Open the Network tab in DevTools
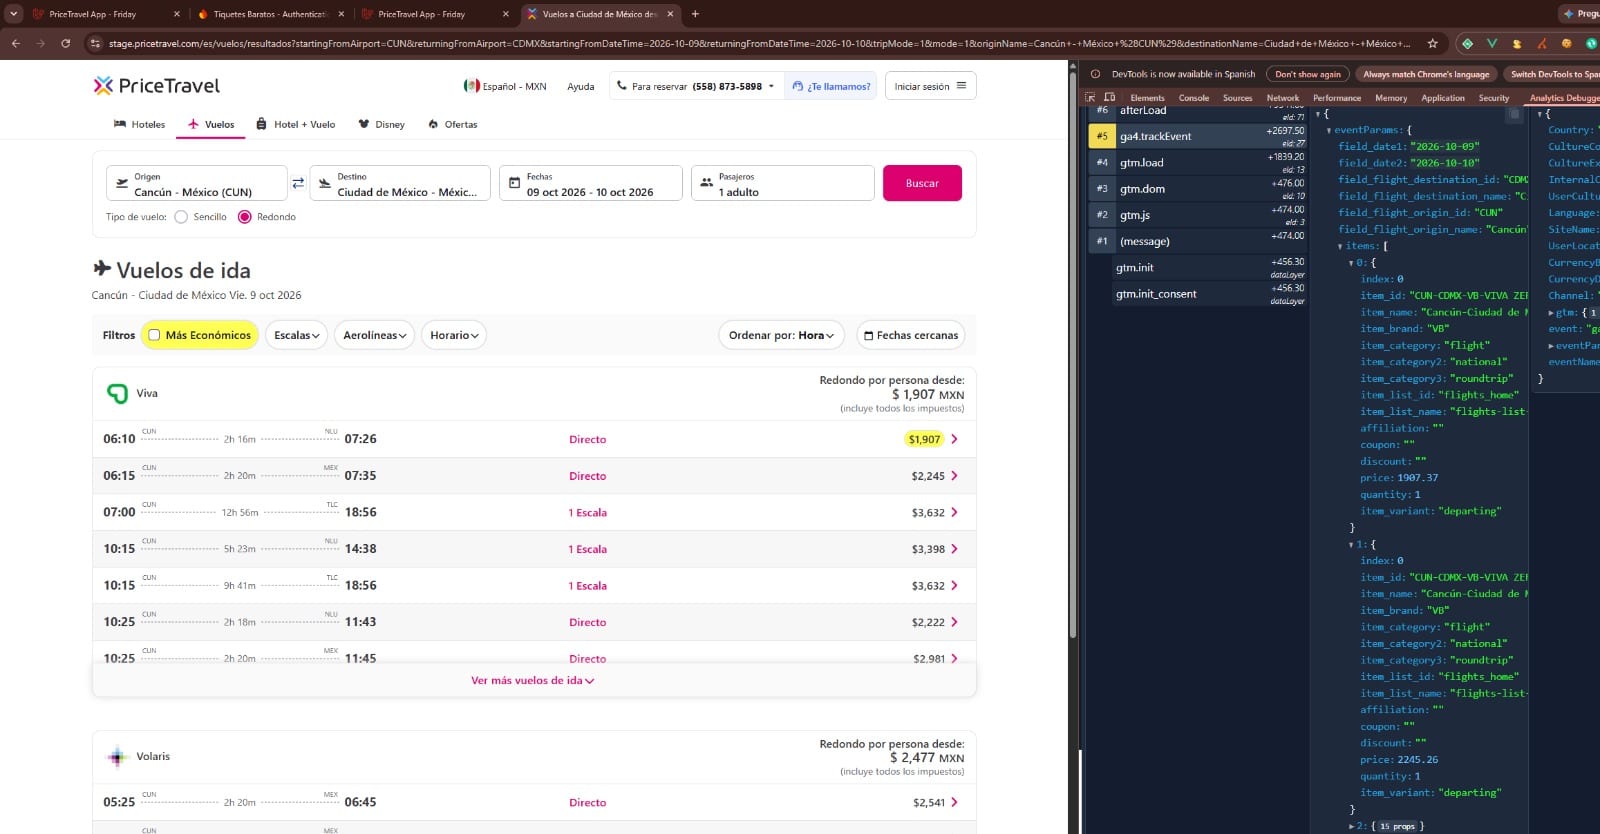Viewport: 1600px width, 834px height. tap(1283, 98)
